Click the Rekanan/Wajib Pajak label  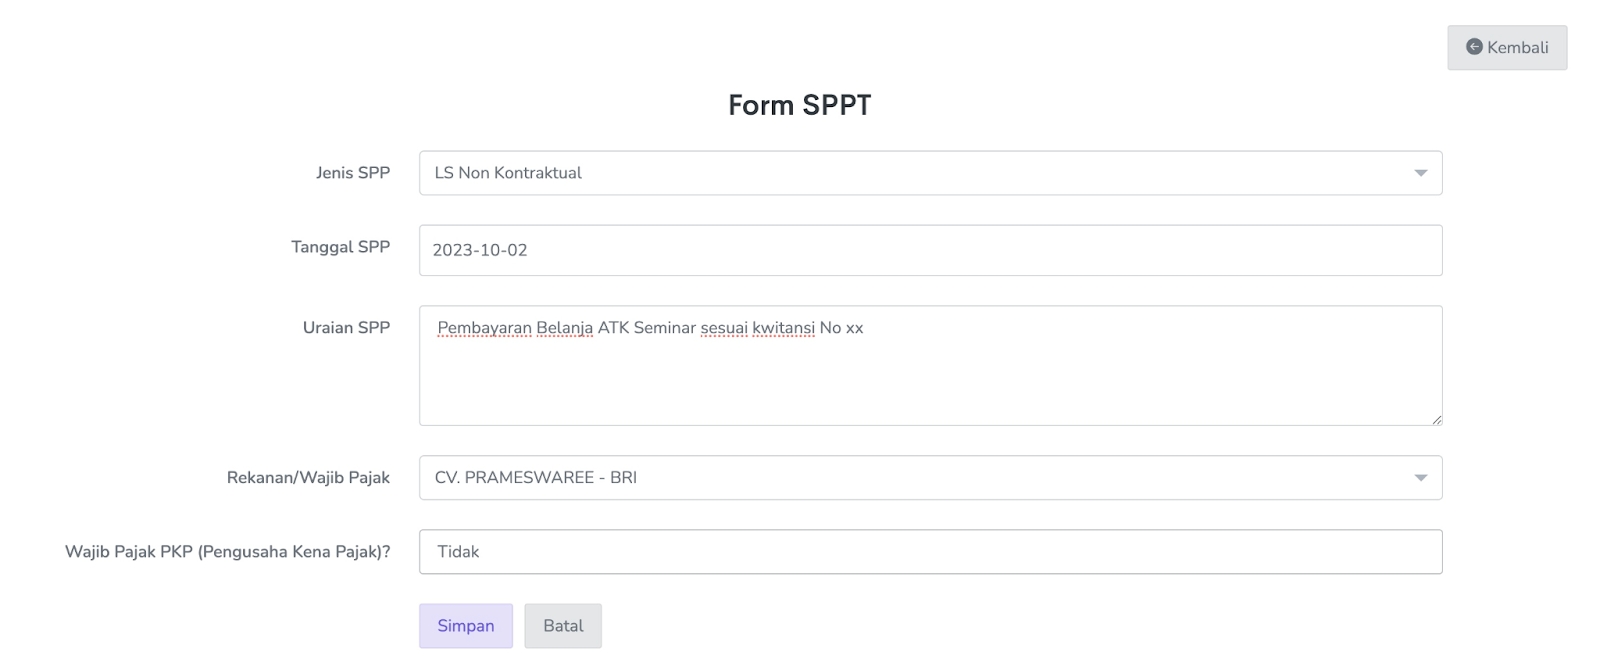click(x=308, y=478)
